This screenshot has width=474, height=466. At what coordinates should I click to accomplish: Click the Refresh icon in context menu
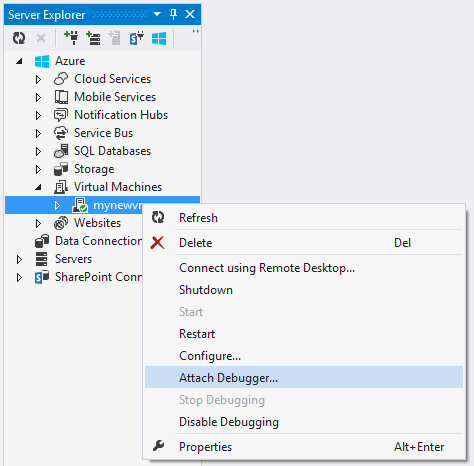coord(158,217)
